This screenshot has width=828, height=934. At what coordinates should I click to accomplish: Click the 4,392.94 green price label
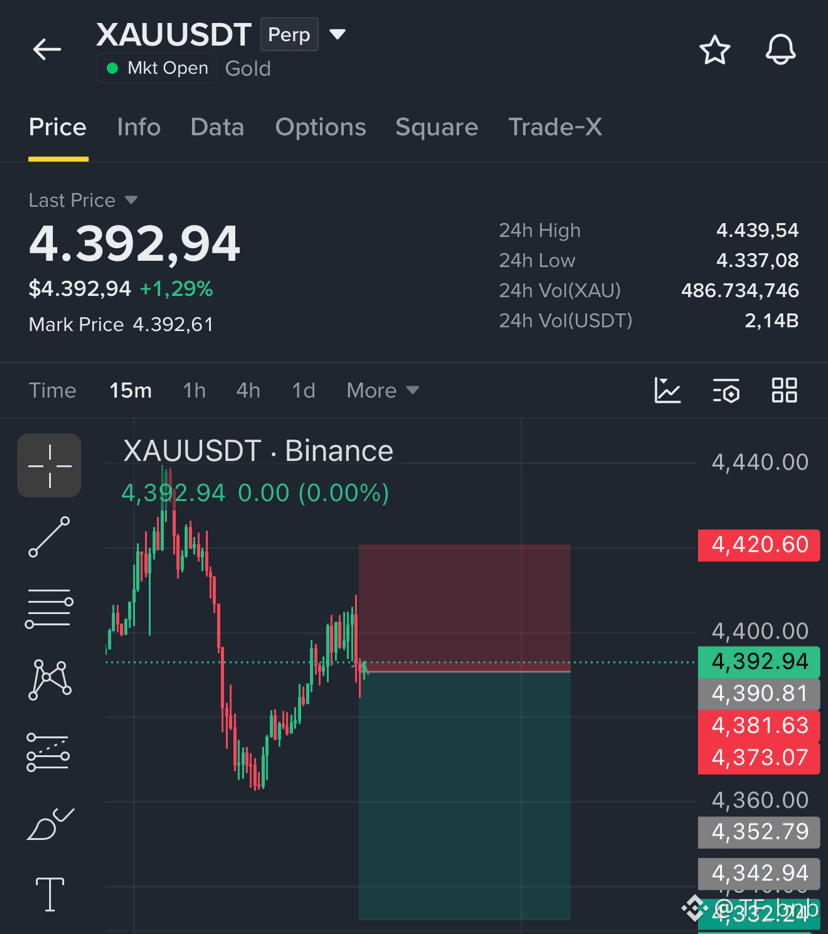click(759, 662)
